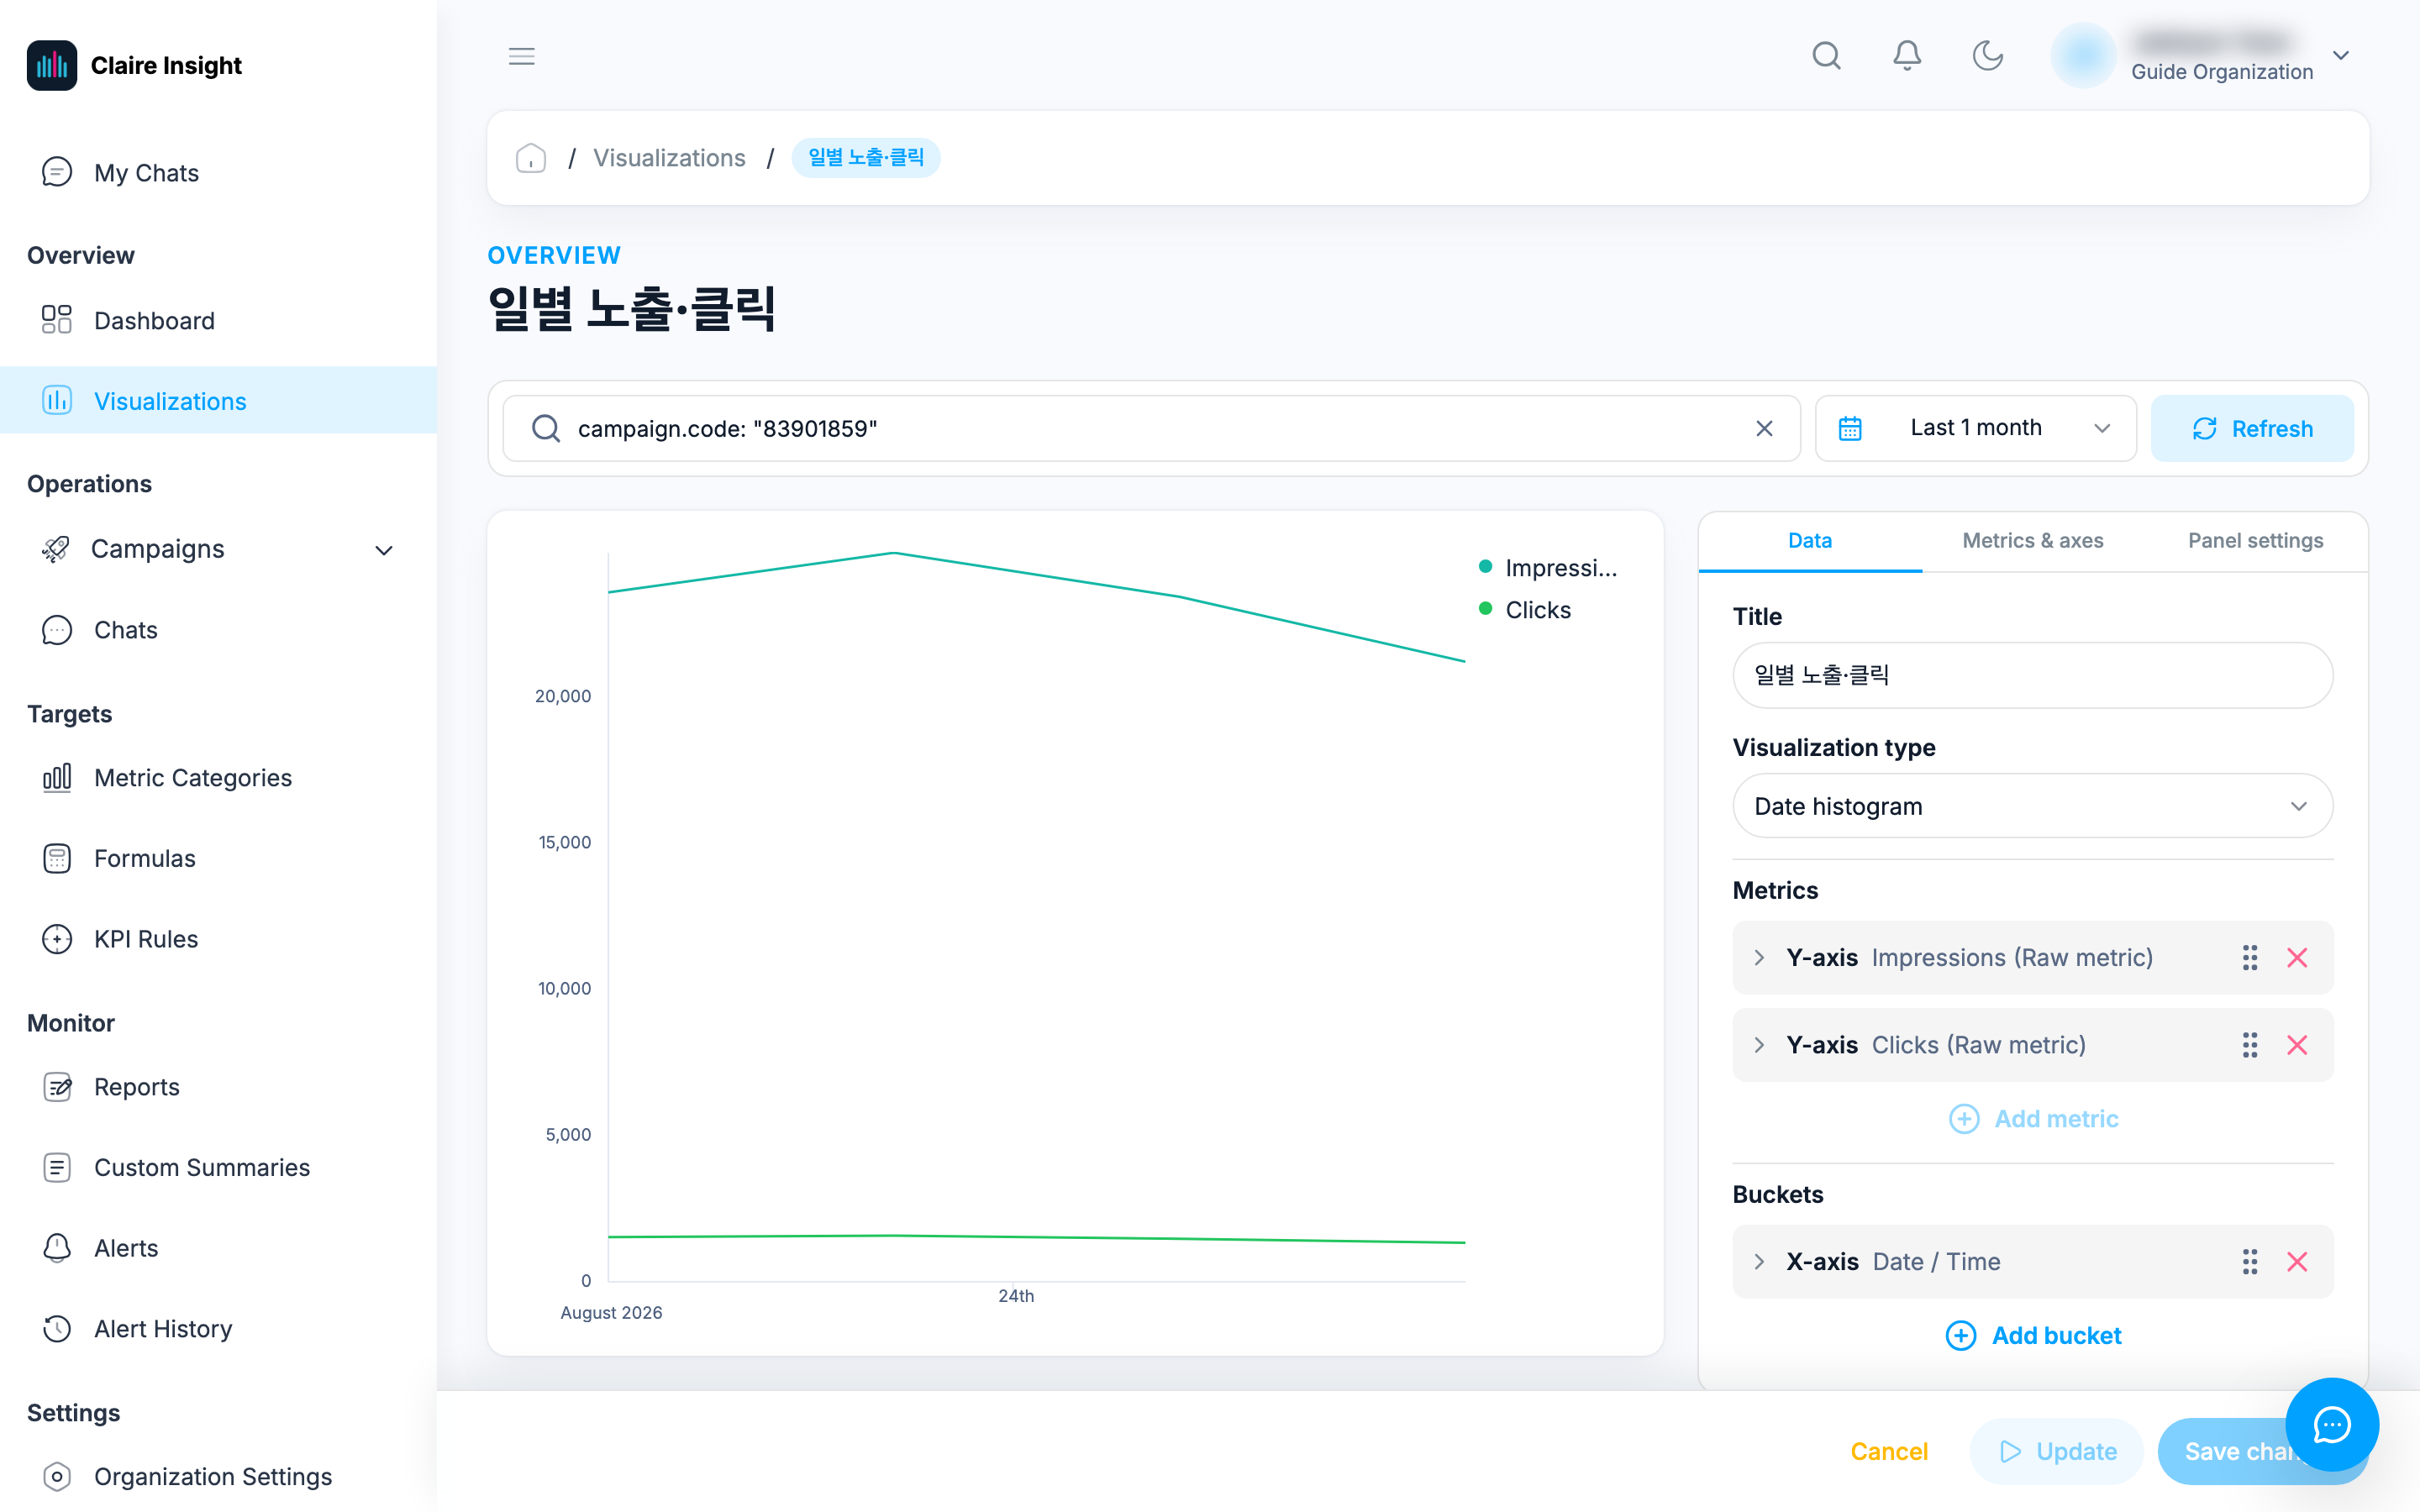The height and width of the screenshot is (1512, 2420).
Task: Toggle dark mode moon icon
Action: coord(1987,55)
